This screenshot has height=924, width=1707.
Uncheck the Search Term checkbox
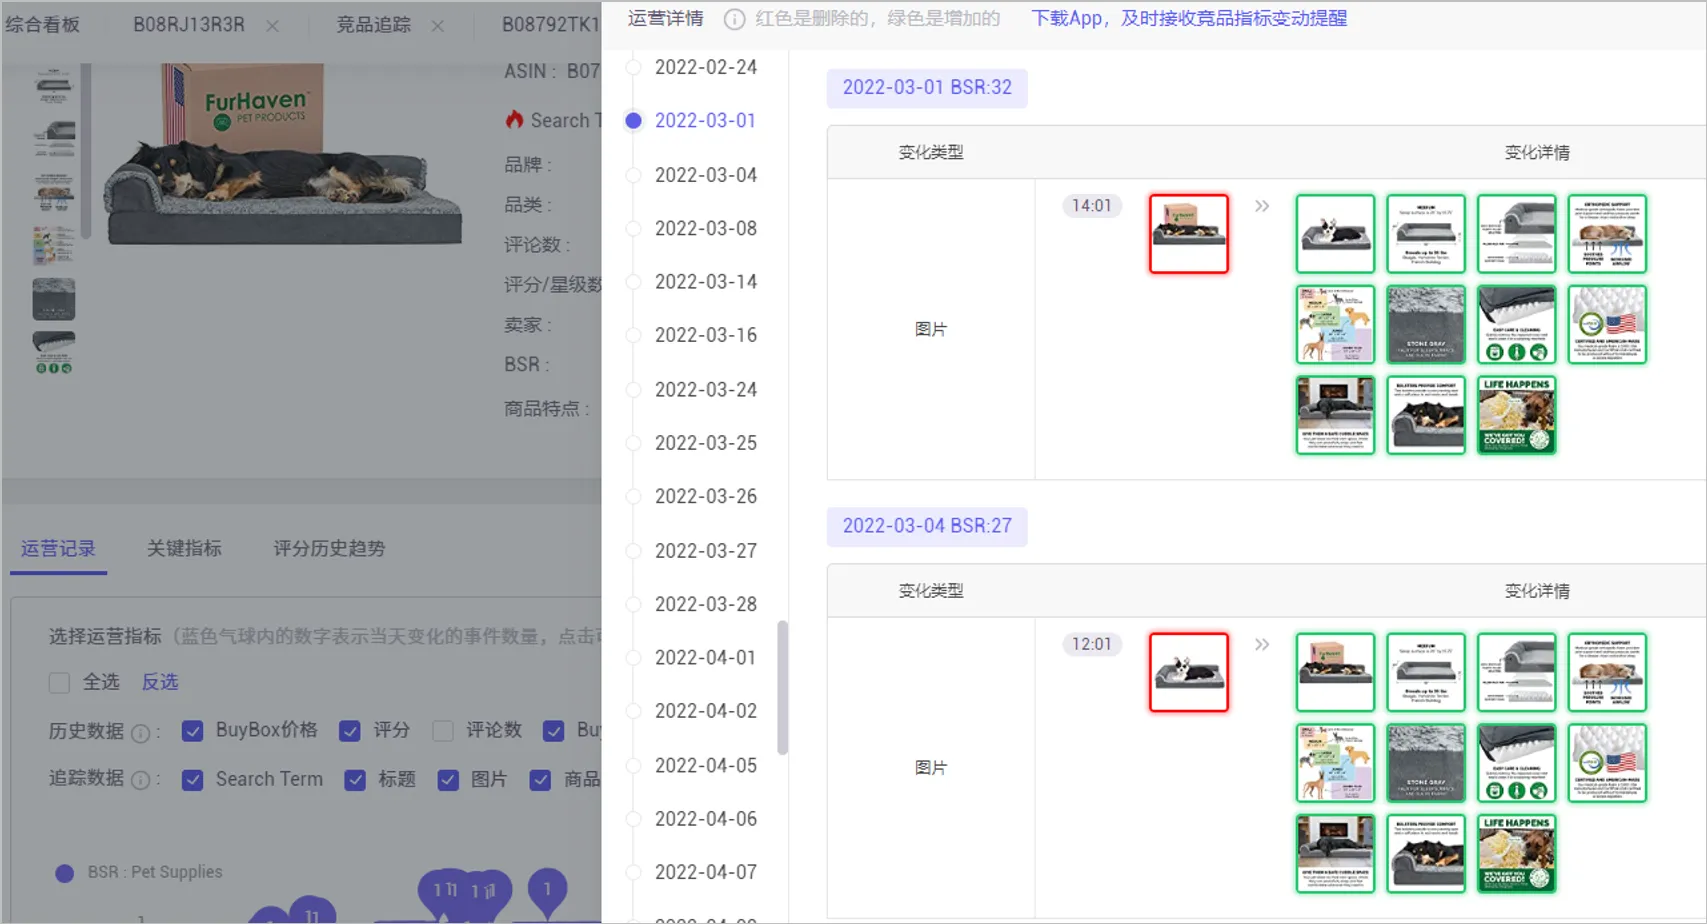click(x=193, y=780)
